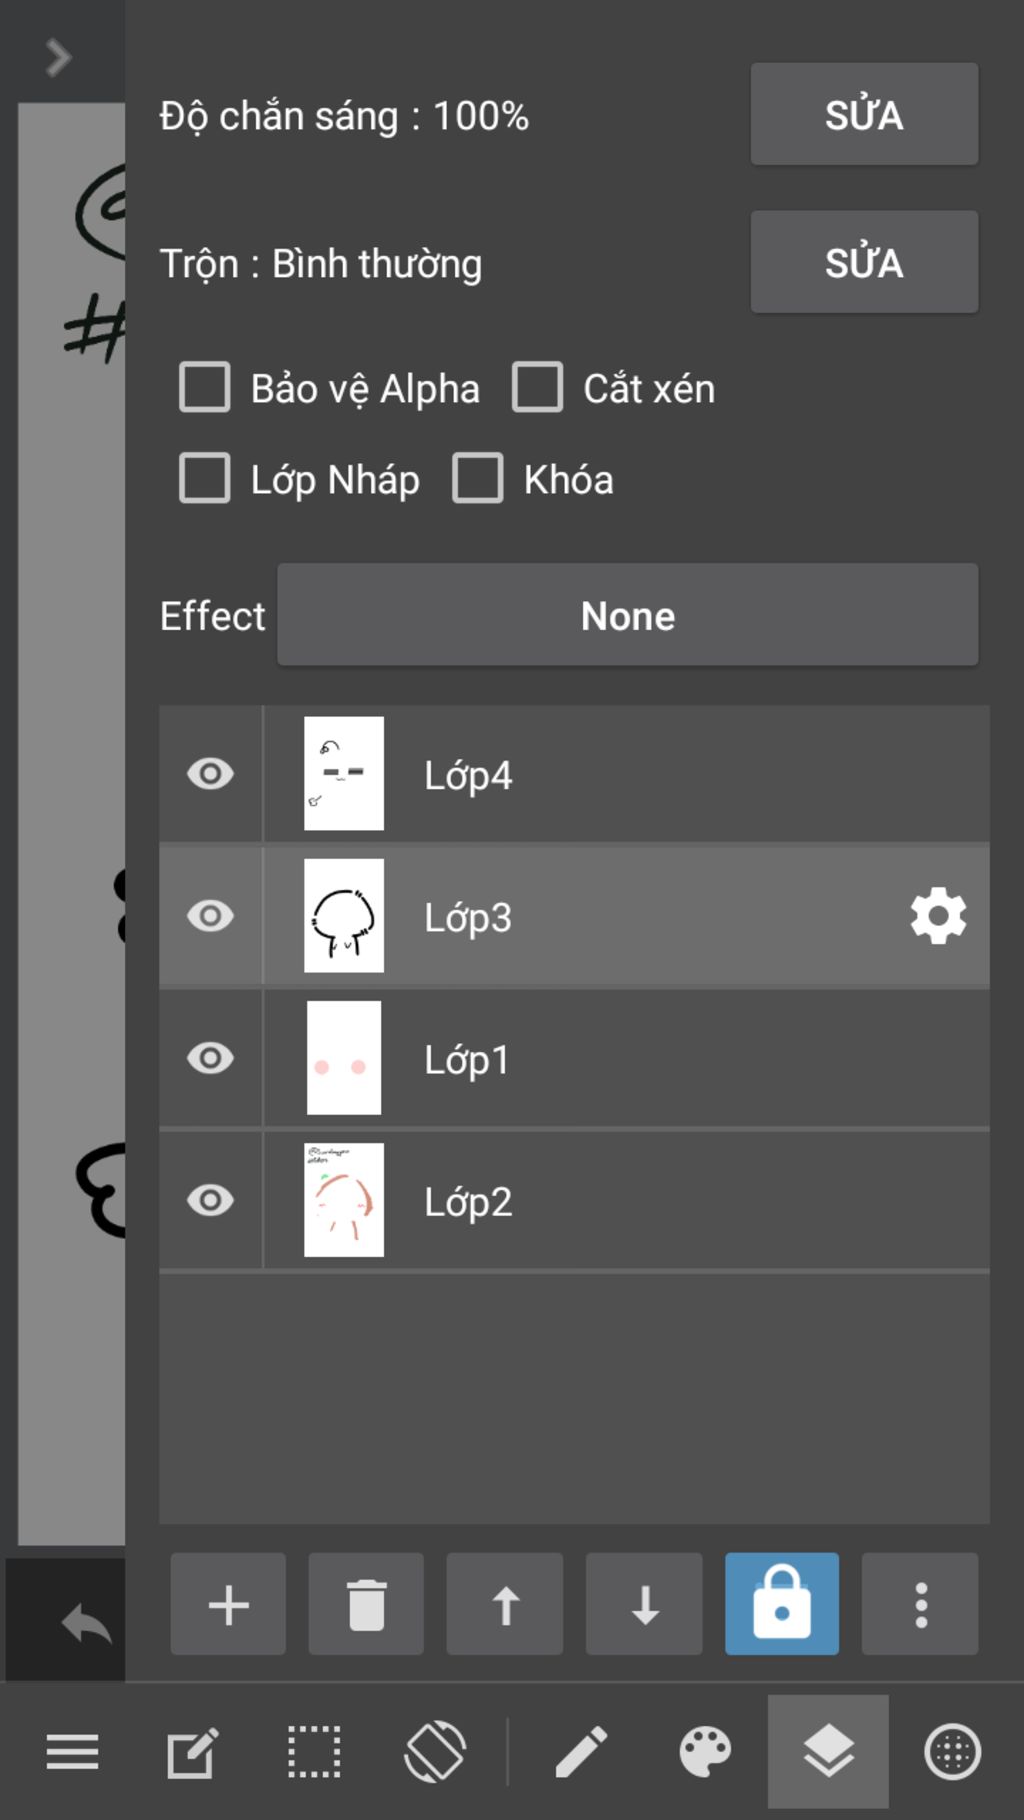The image size is (1024, 1820).
Task: Tap SỬA next to Độ chắn sáng
Action: click(x=864, y=114)
